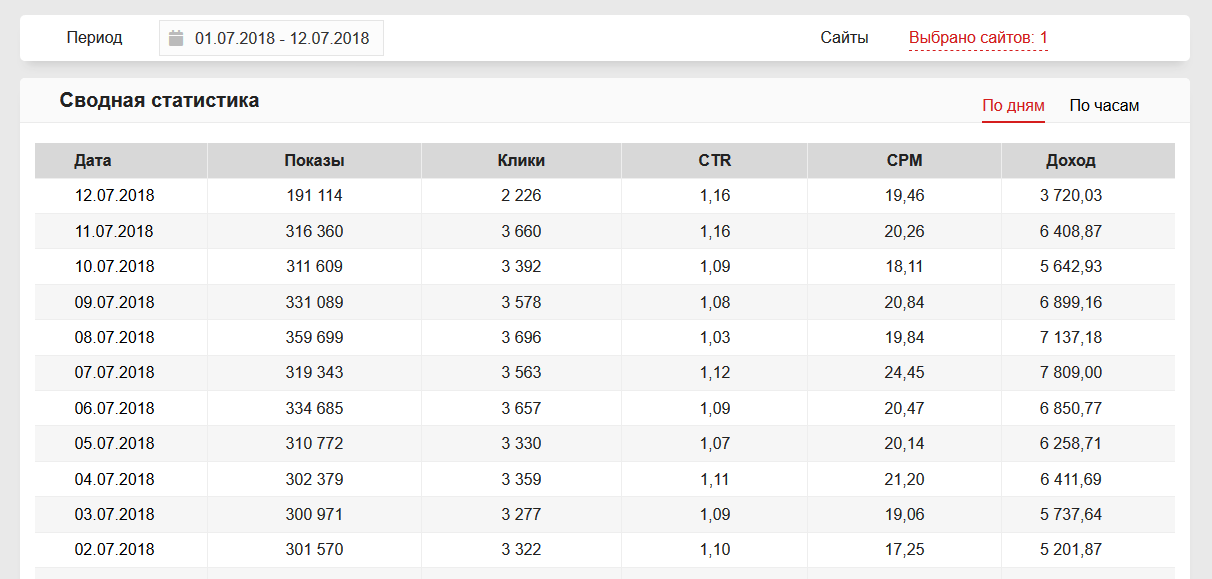Viewport: 1212px width, 579px height.
Task: Select the 02.07.2018 date row
Action: pyautogui.click(x=114, y=549)
